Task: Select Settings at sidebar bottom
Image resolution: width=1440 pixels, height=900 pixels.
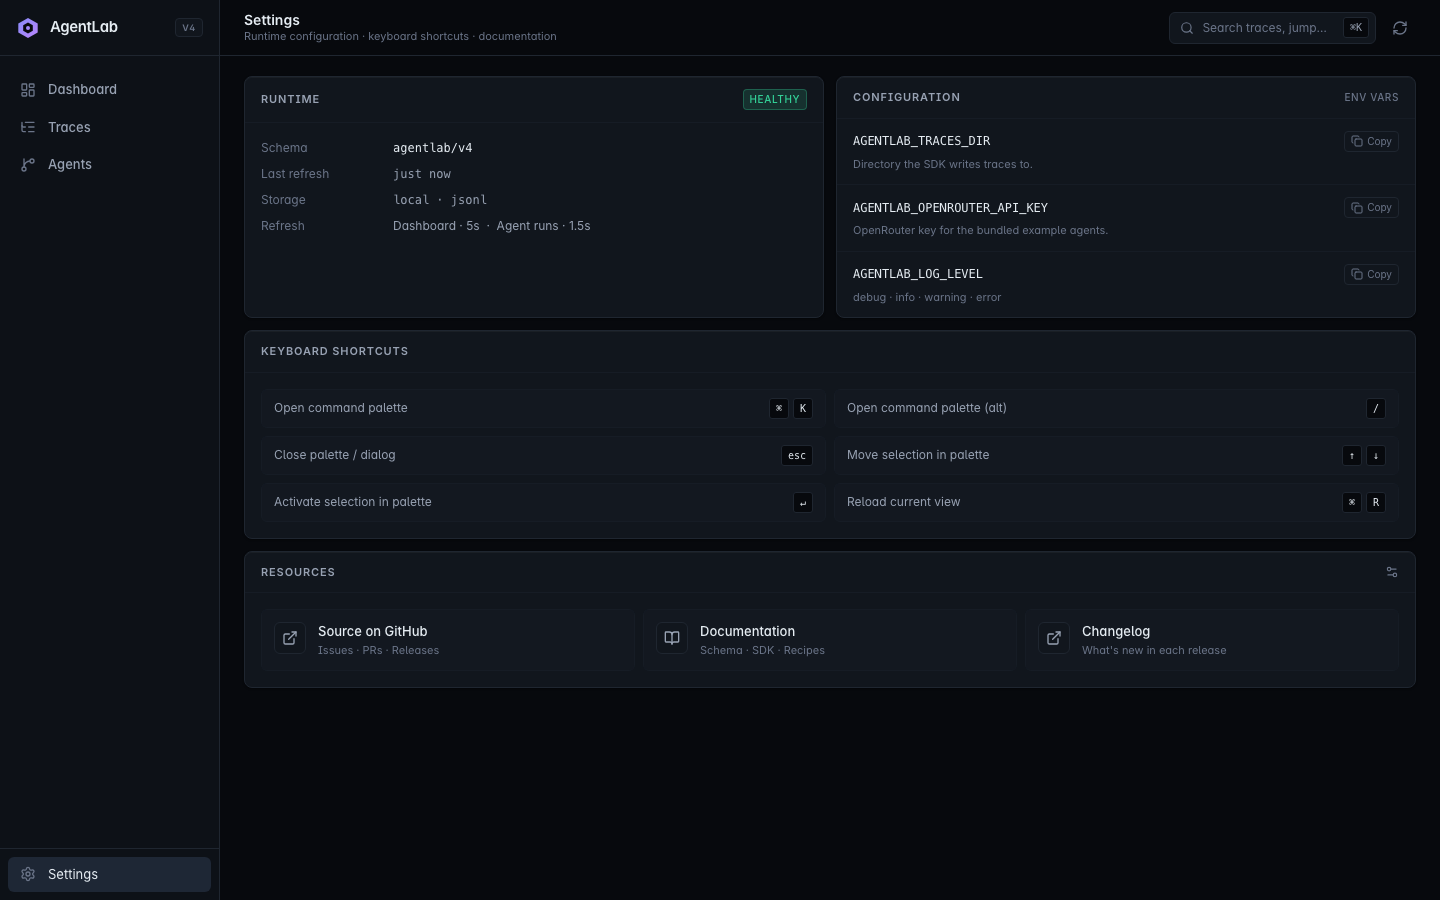Action: click(110, 874)
